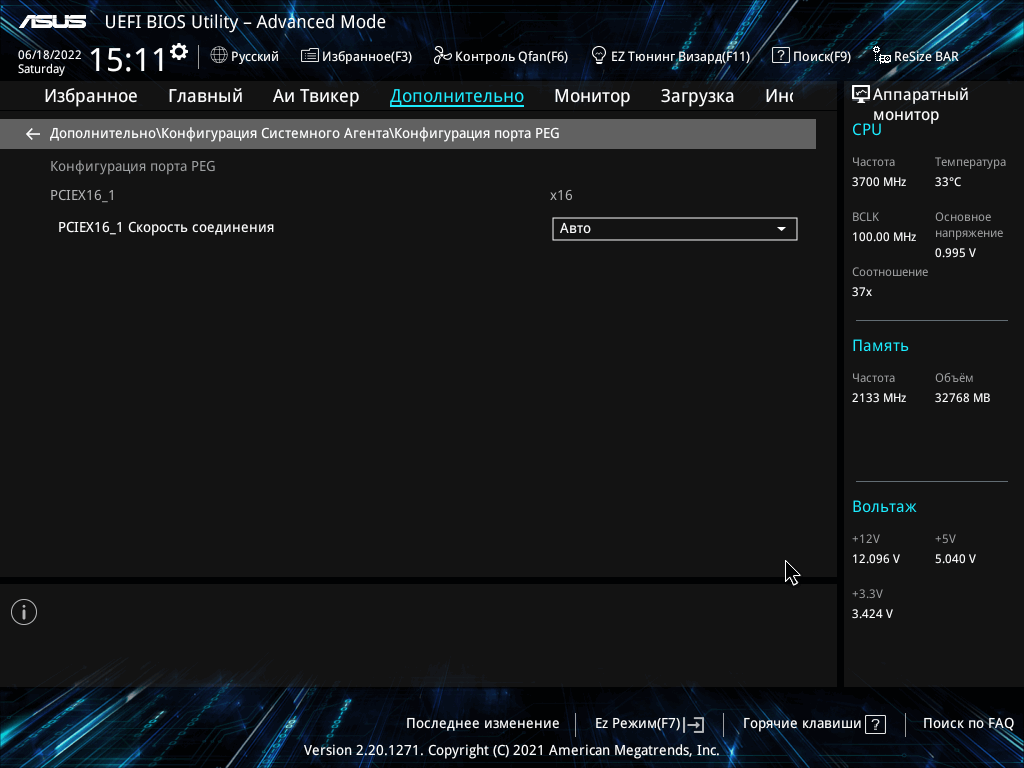Screen dimensions: 1024x768
Task: Switch to the Избранное tab
Action: 91,96
